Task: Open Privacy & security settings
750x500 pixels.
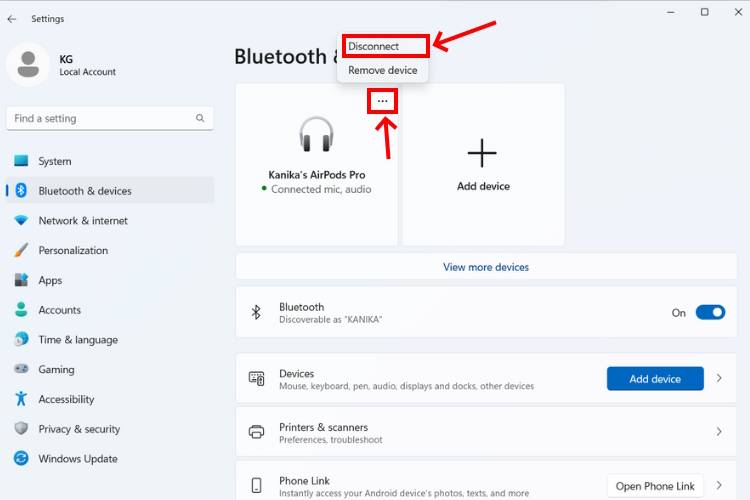Action: (110, 428)
